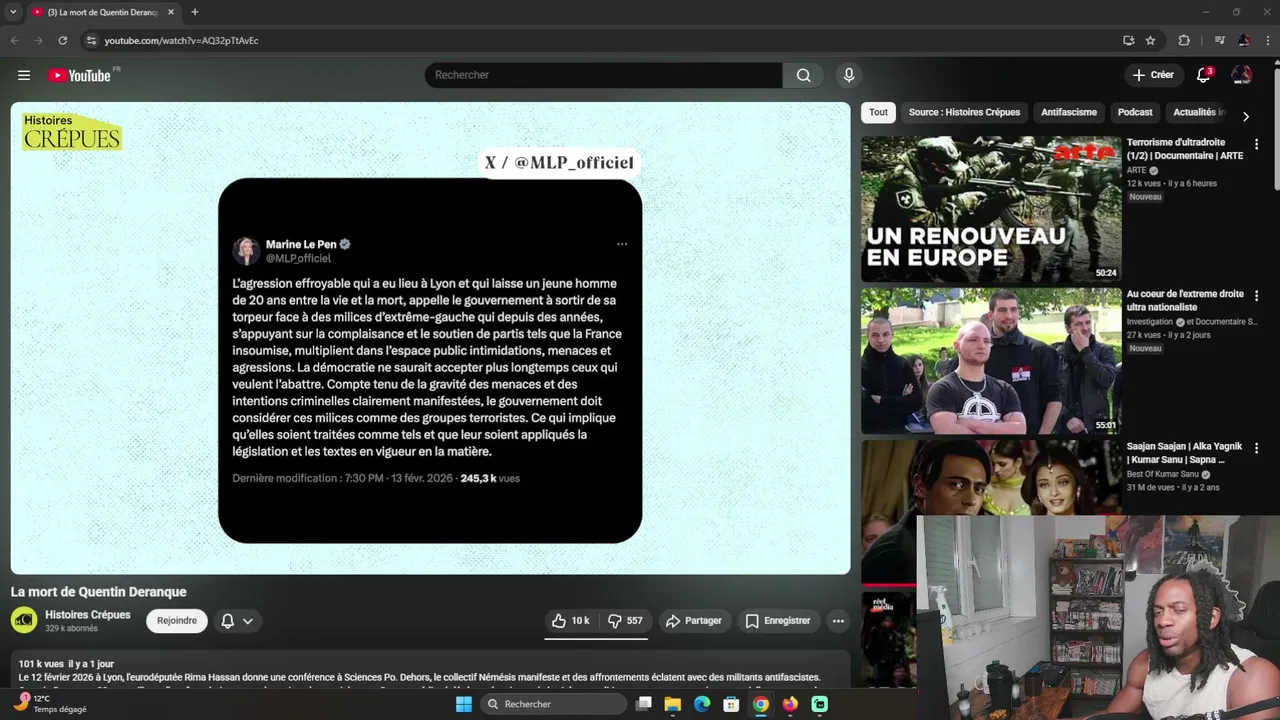
Task: Open options menu for Saajan Saajan video
Action: click(x=1256, y=448)
